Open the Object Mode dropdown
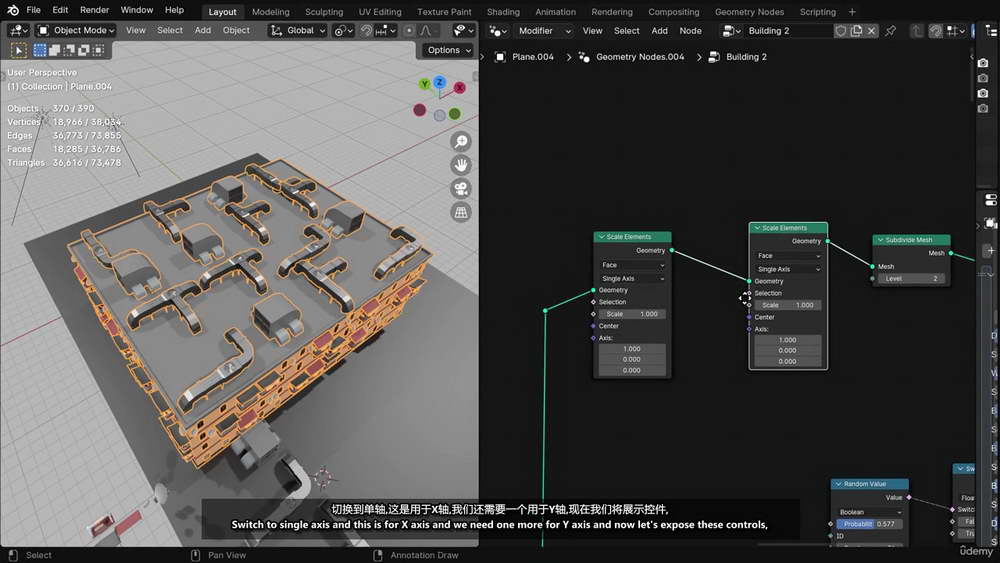Viewport: 1000px width, 563px height. tap(75, 30)
